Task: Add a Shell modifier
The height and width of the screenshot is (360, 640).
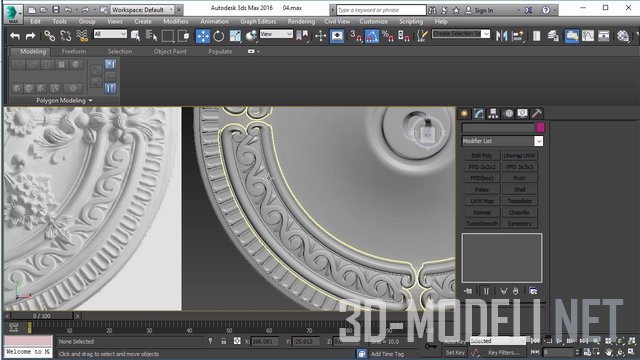Action: 519,189
